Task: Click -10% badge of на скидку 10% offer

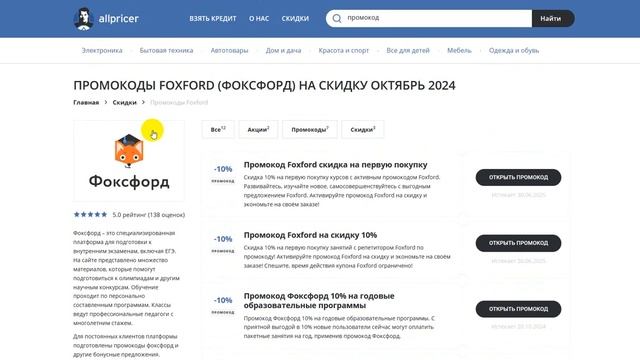Action: (x=223, y=239)
